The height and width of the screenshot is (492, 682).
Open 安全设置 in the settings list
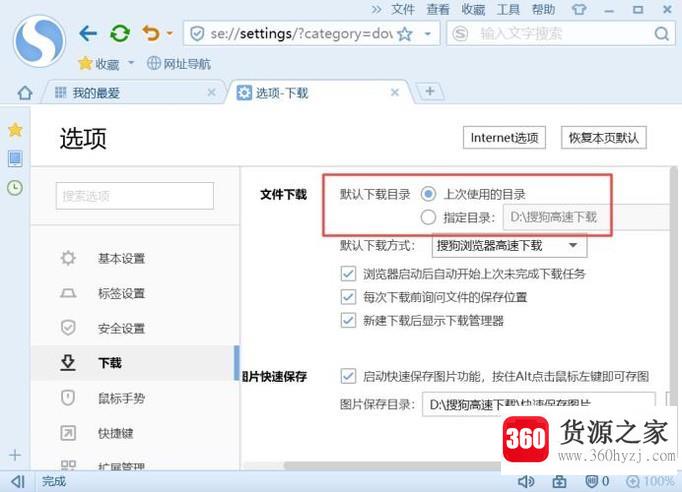pos(135,328)
